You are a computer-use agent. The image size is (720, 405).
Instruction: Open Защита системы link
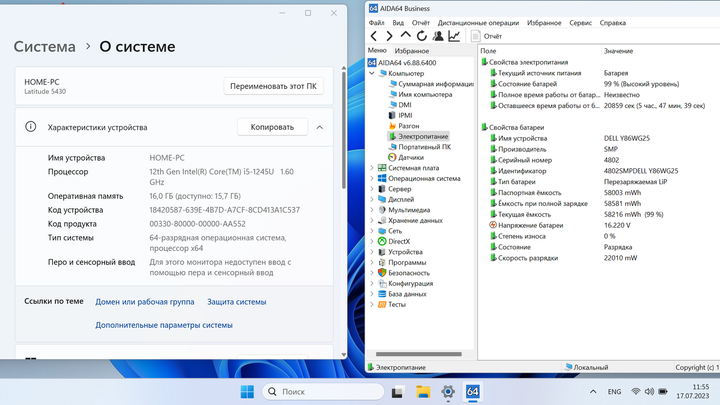coord(236,302)
